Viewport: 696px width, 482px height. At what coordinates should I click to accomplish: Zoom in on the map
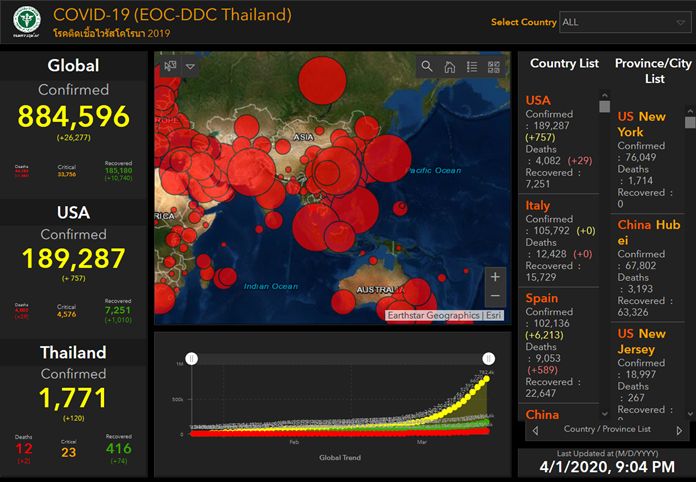tap(494, 276)
